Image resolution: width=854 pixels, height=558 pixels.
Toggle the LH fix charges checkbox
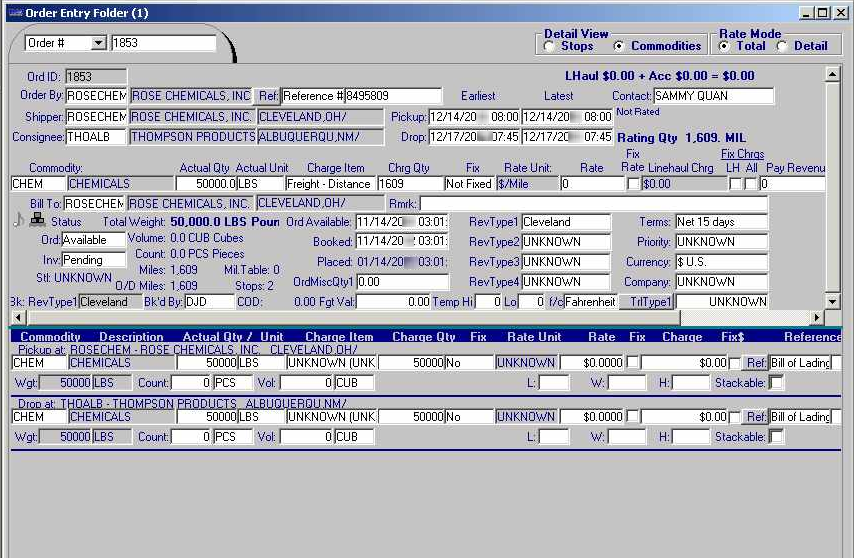(x=735, y=184)
